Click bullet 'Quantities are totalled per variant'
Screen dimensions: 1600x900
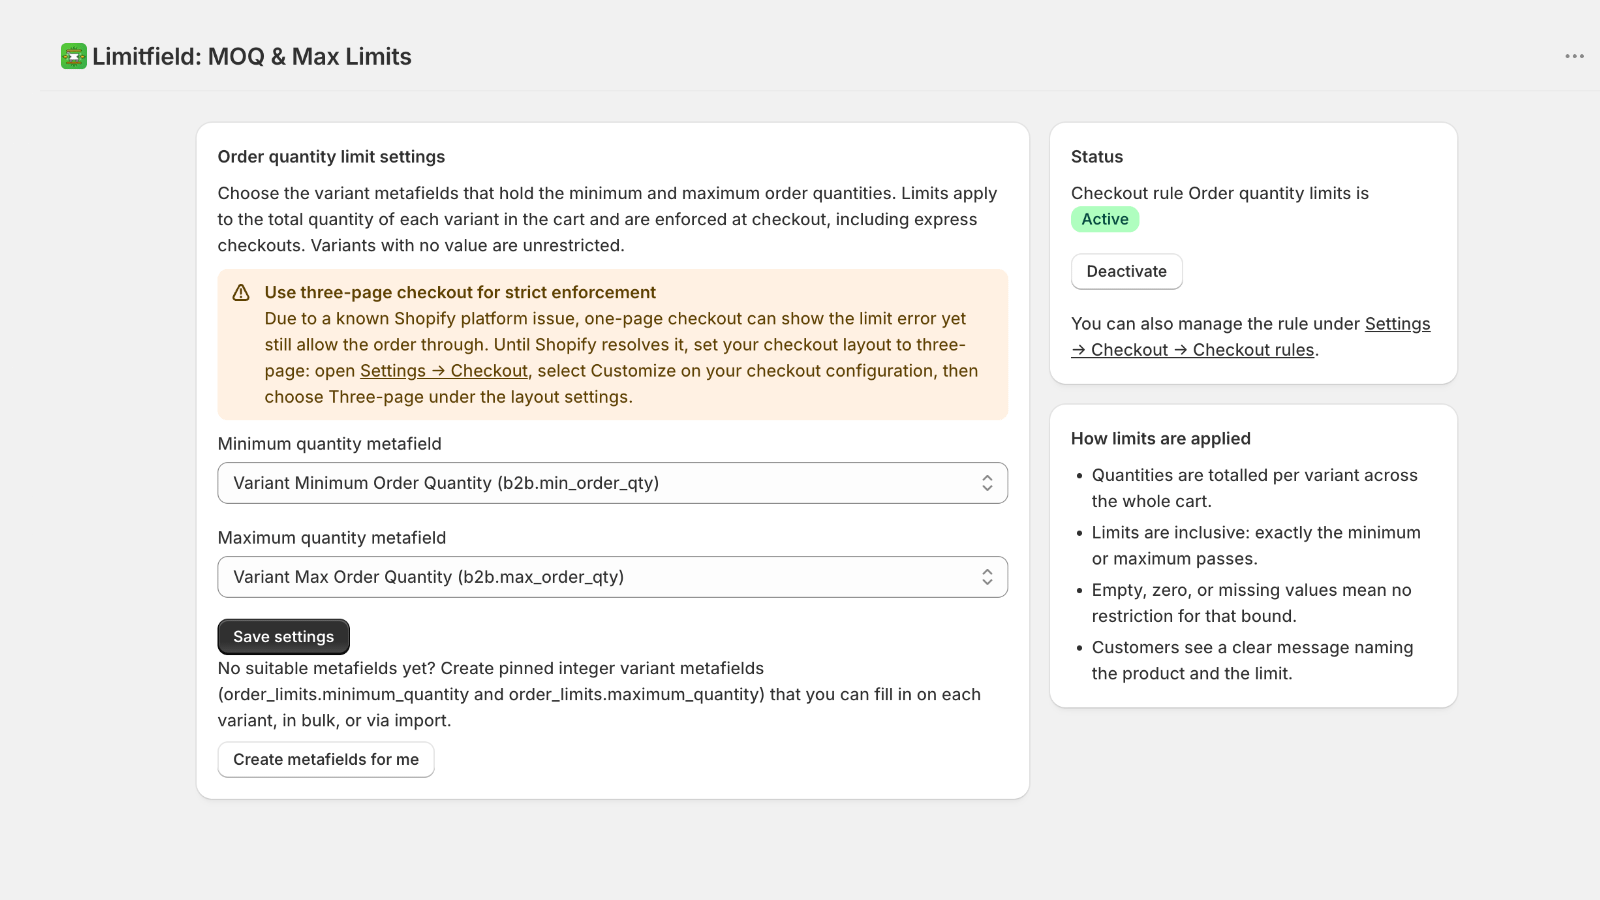click(x=1255, y=488)
